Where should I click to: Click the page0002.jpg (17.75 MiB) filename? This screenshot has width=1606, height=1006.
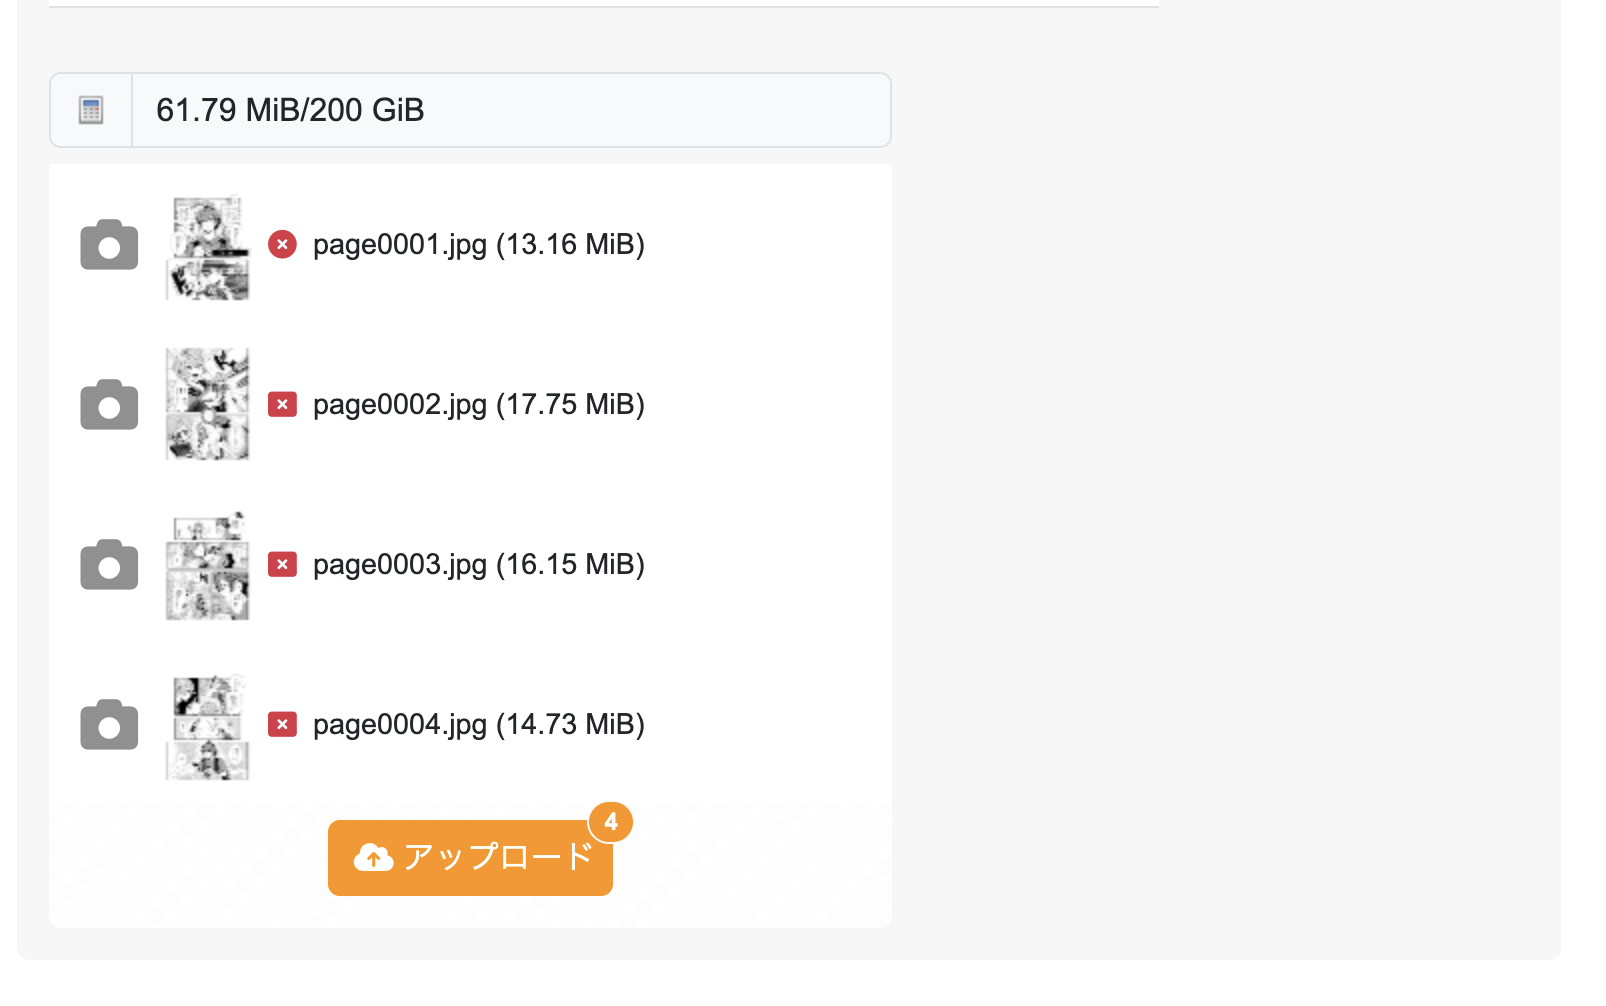coord(479,405)
